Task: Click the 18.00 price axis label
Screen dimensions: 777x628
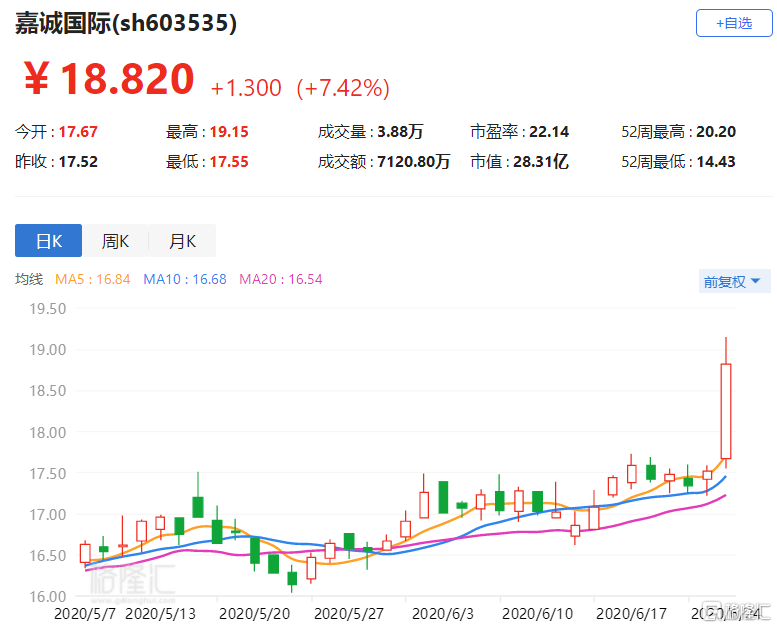Action: pyautogui.click(x=48, y=433)
